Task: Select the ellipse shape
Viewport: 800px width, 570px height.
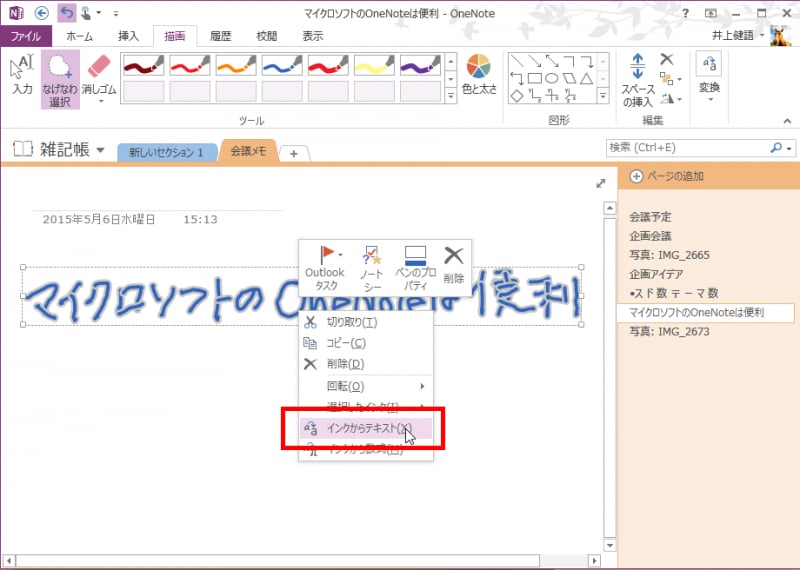Action: tap(552, 79)
